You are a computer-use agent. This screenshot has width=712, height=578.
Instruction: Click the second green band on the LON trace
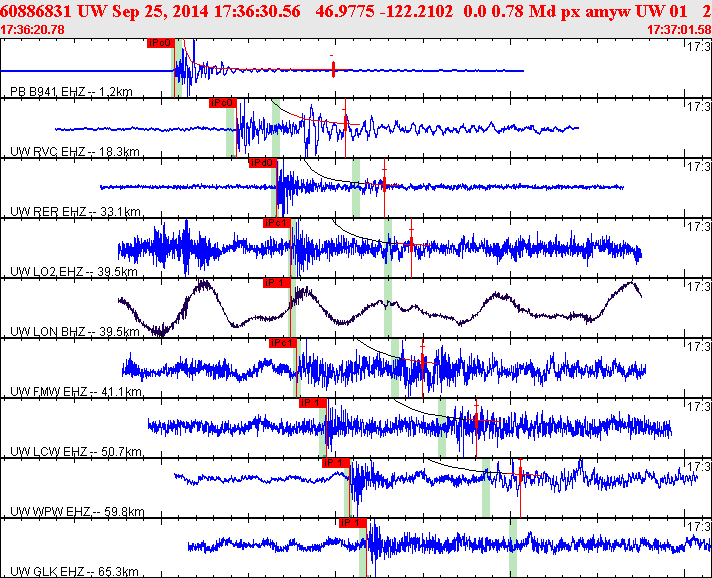388,308
